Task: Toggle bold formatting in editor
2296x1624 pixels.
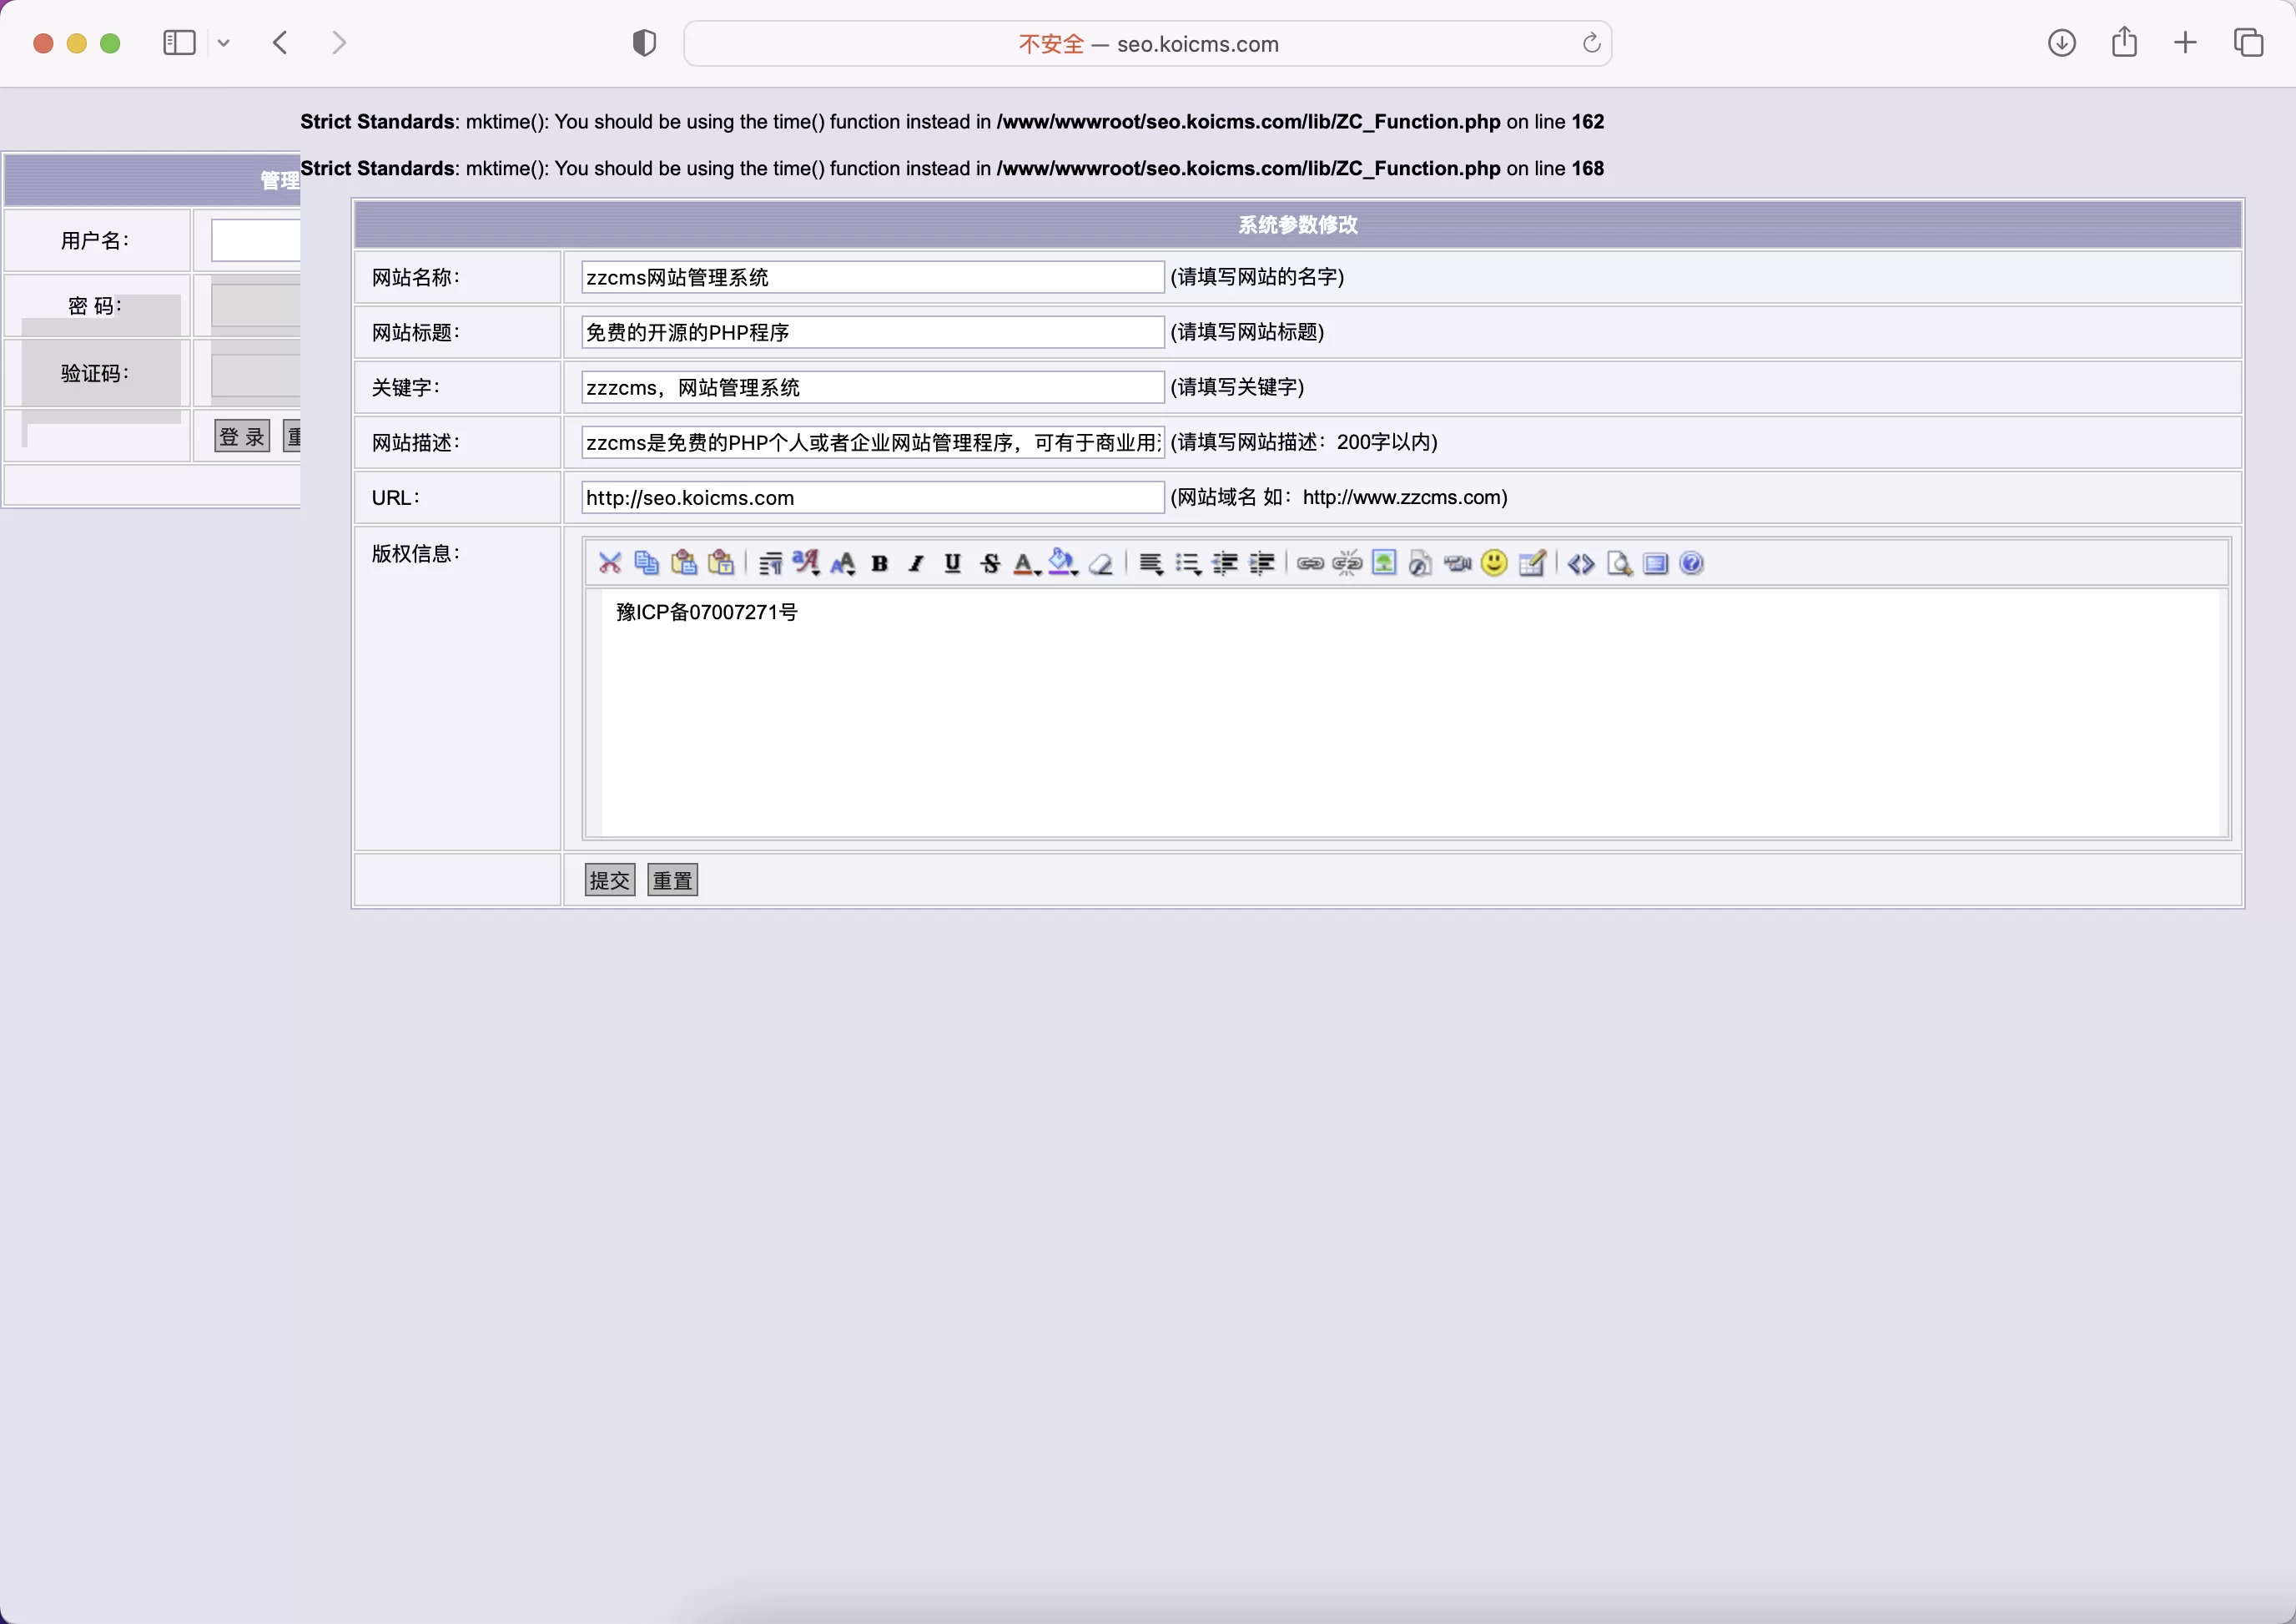Action: pyautogui.click(x=880, y=563)
